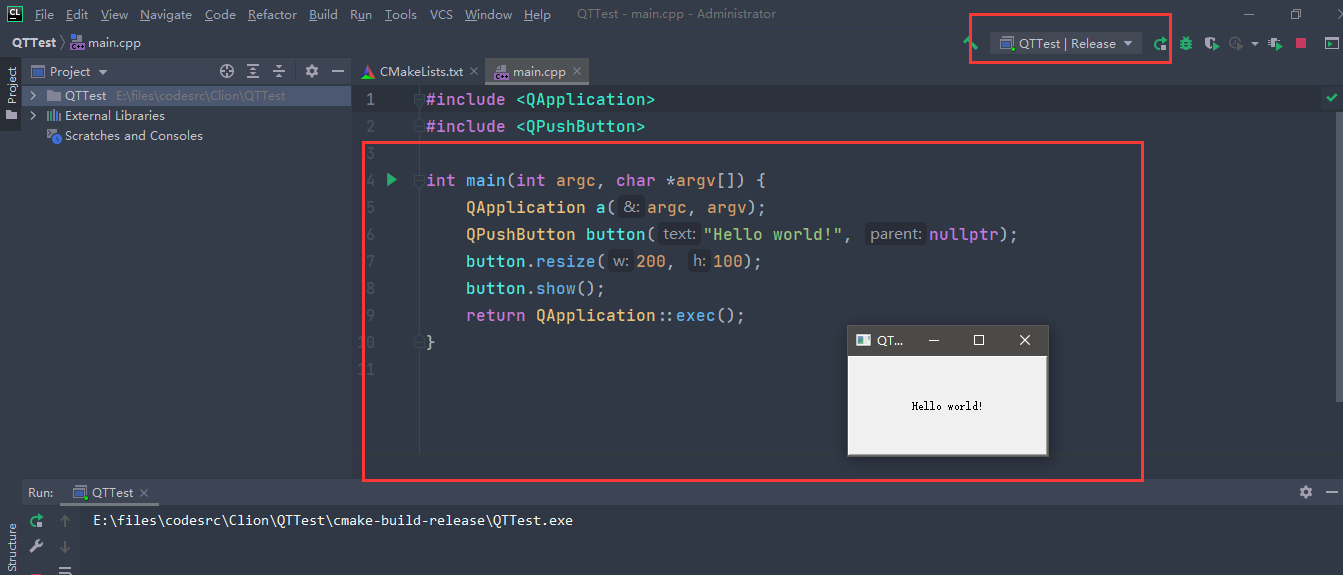The width and height of the screenshot is (1343, 575).
Task: Select External Libraries in project tree
Action: (x=115, y=116)
